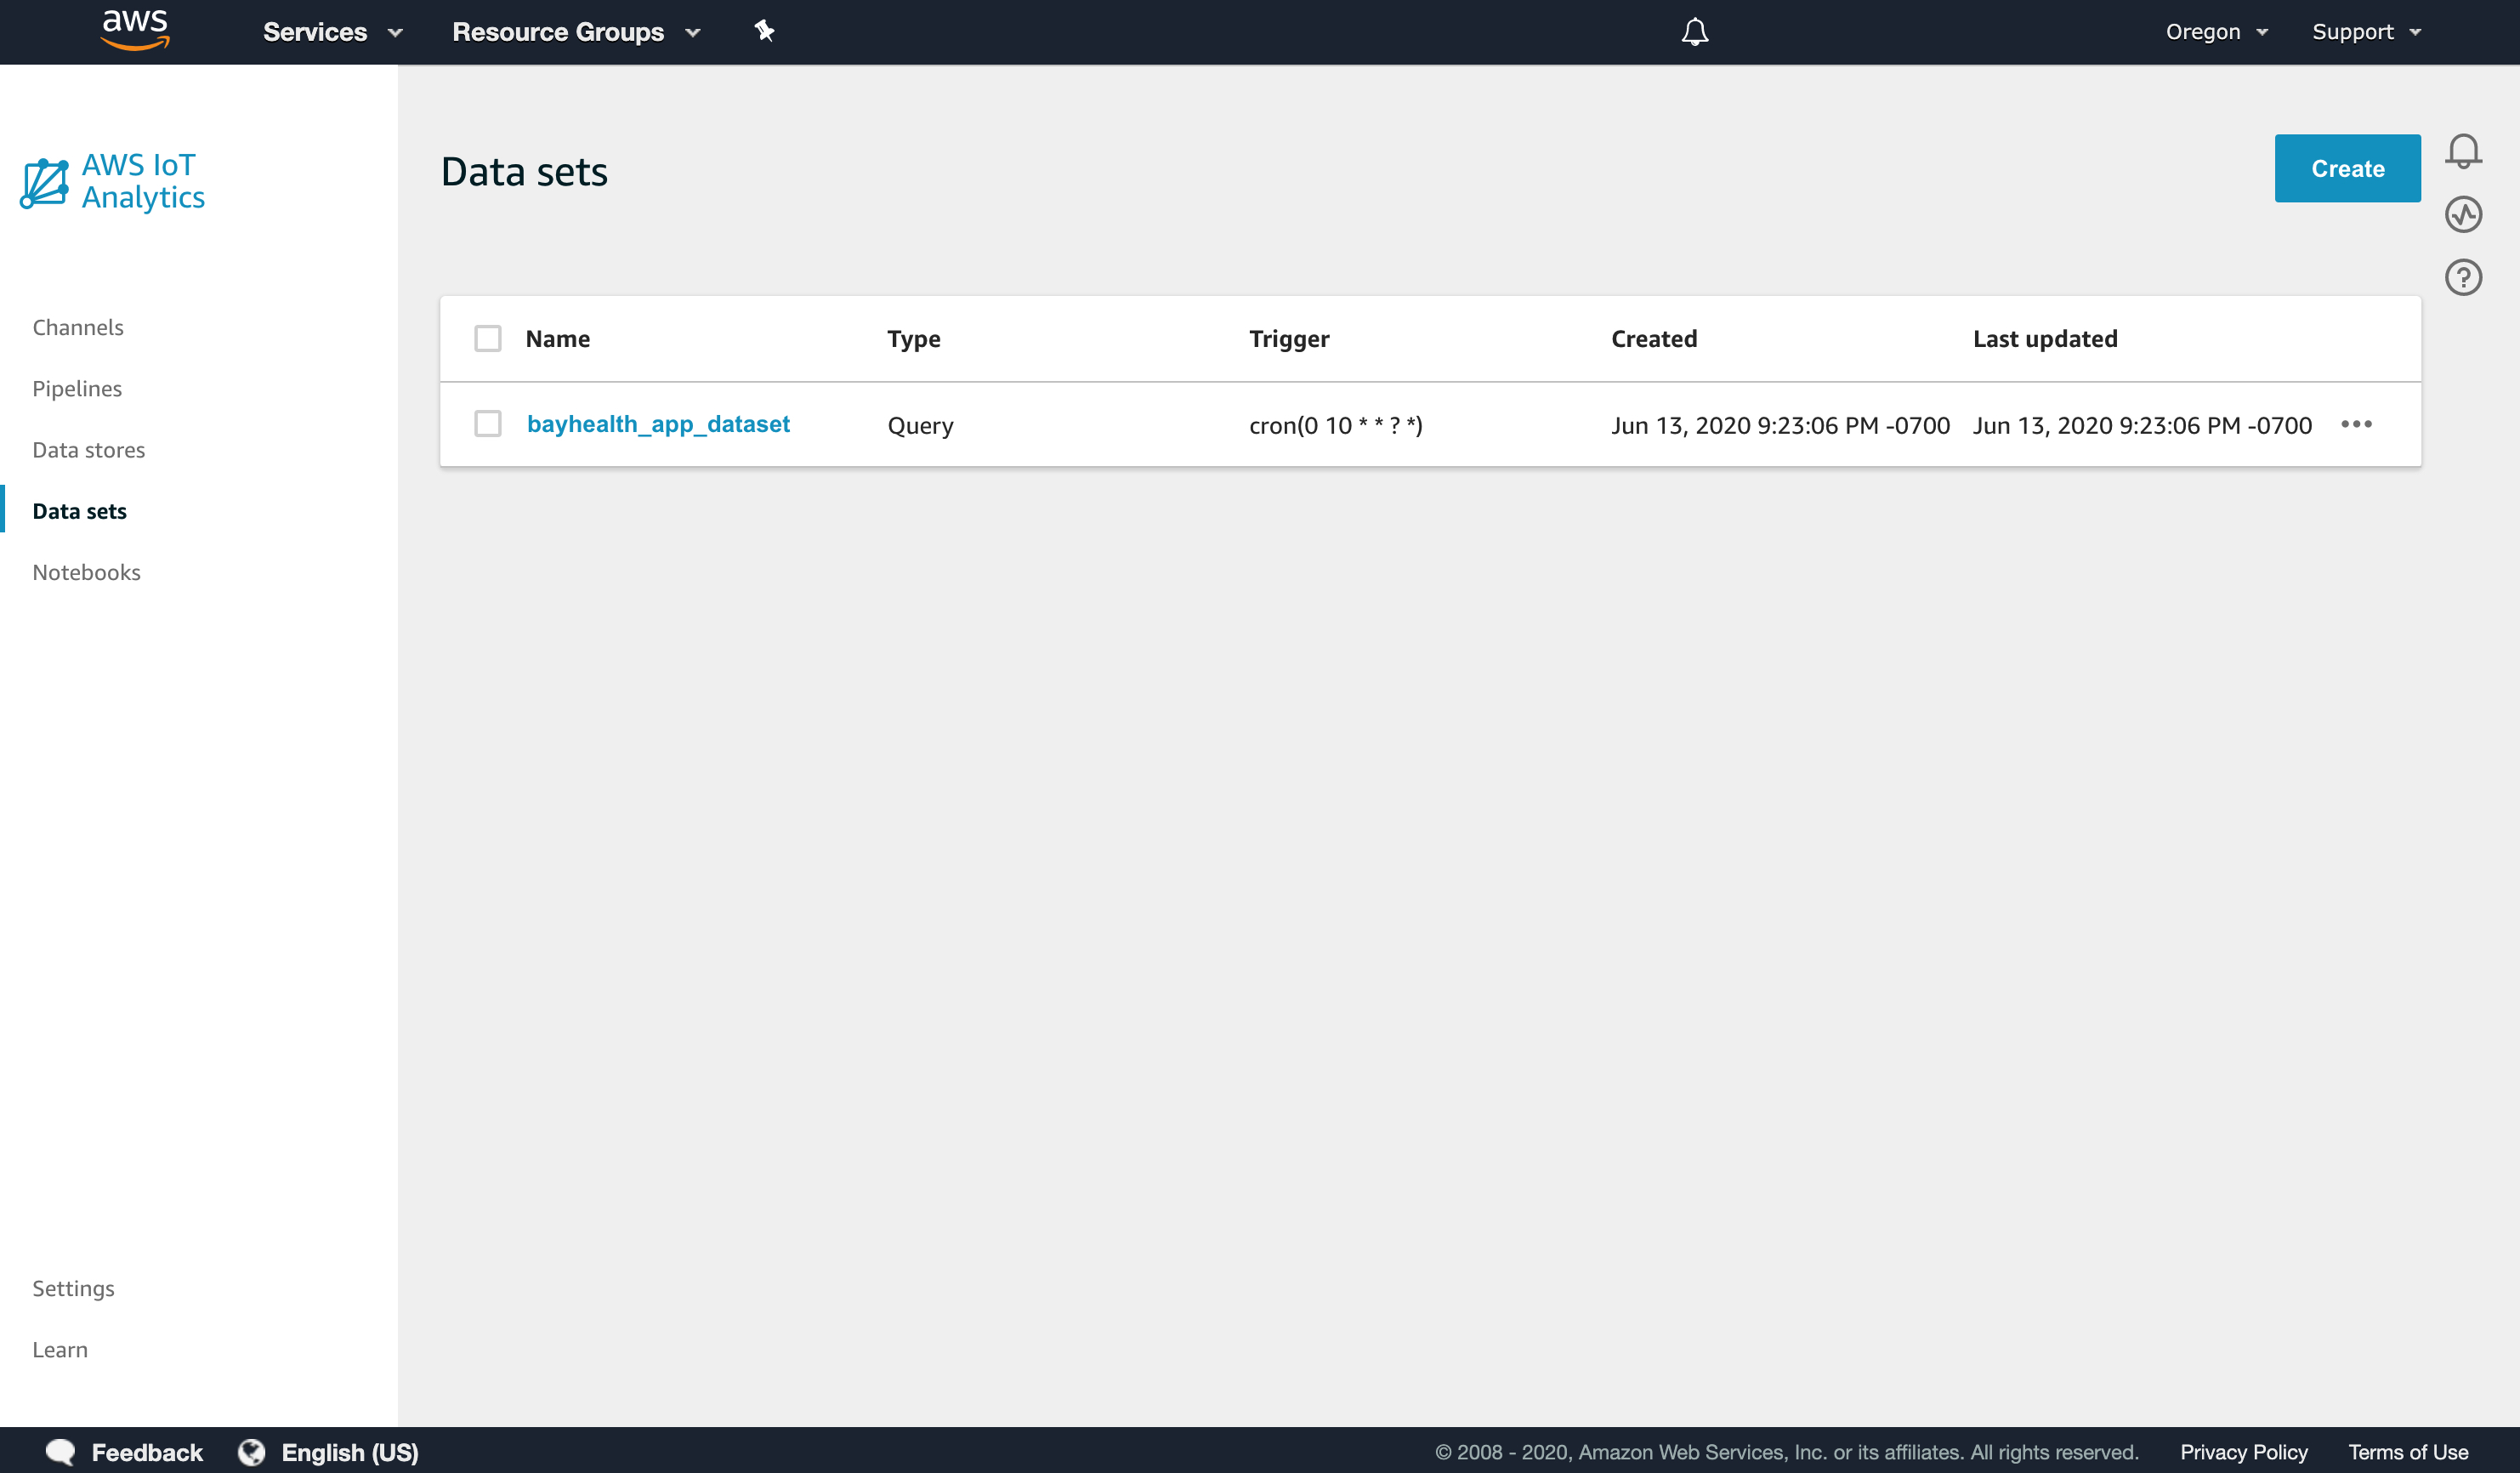The image size is (2520, 1473).
Task: Click the activity pulse monitor icon
Action: click(x=2462, y=214)
